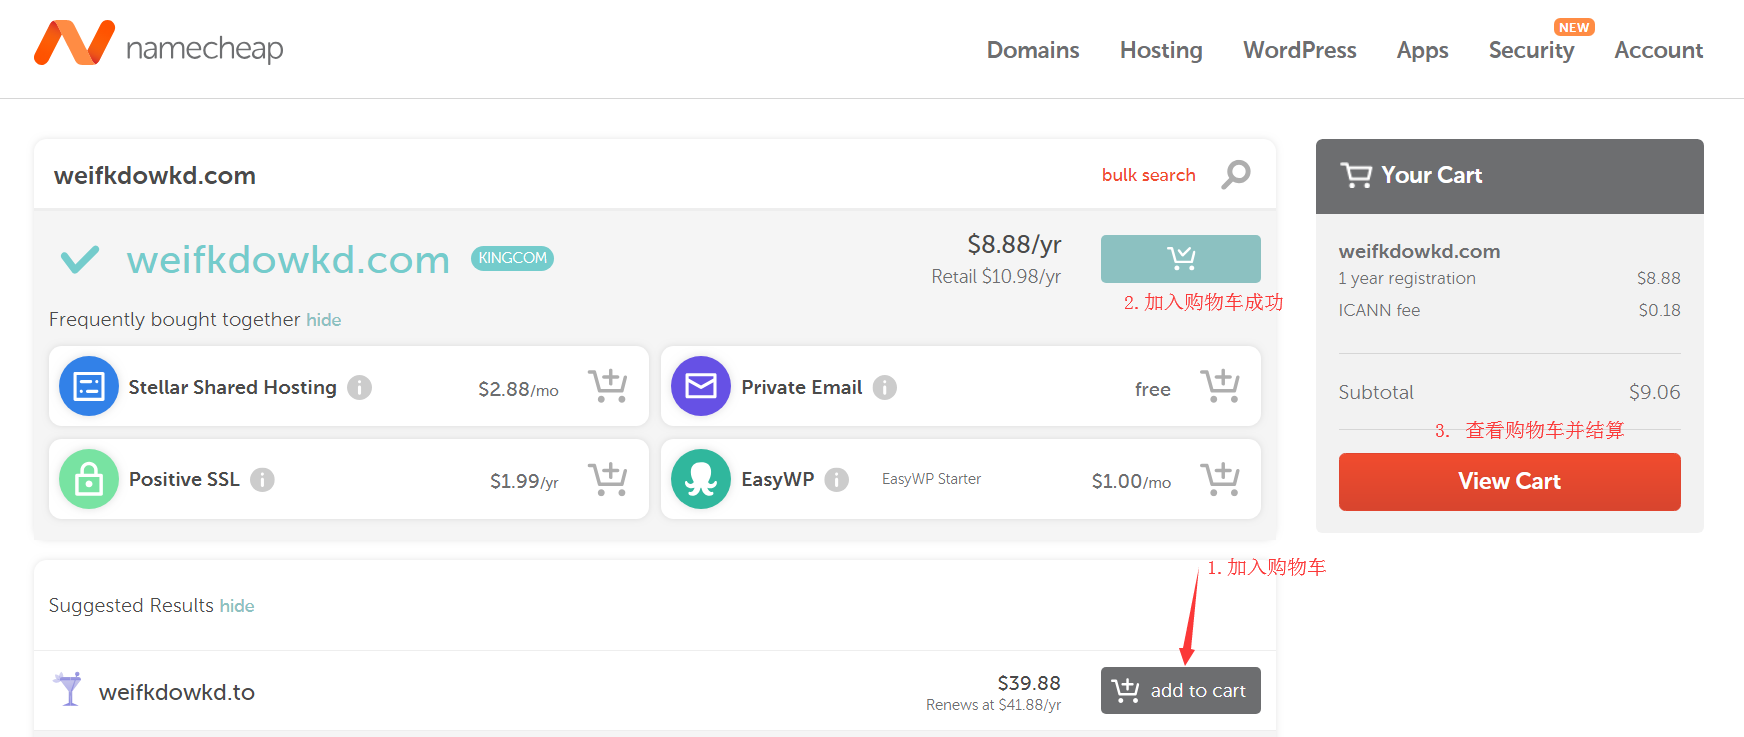This screenshot has width=1744, height=737.
Task: Click the magnifier search icon
Action: (x=1236, y=174)
